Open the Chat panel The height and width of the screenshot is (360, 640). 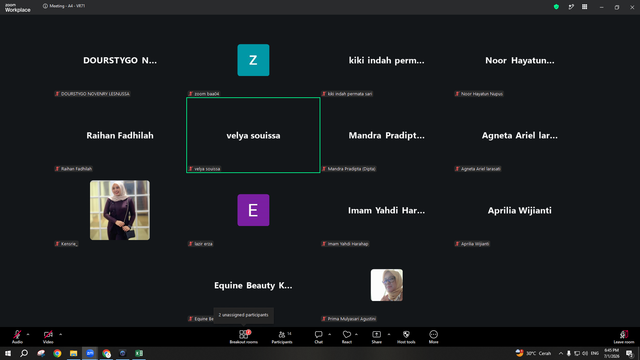coord(318,337)
